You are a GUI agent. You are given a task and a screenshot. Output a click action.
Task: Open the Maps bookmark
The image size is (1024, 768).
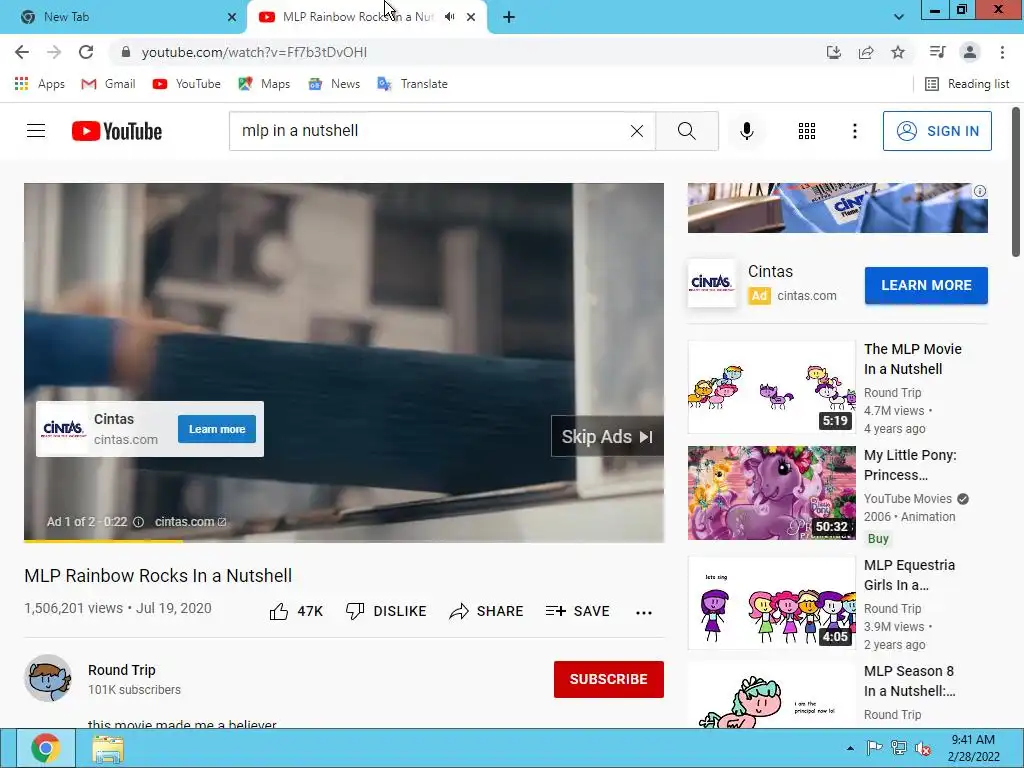point(264,84)
